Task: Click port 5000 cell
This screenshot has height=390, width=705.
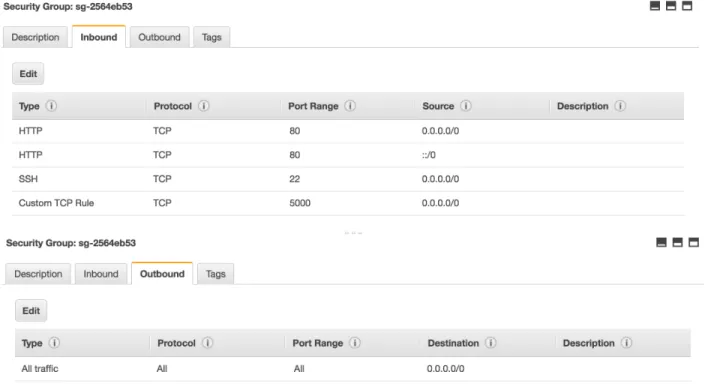Action: (x=300, y=203)
